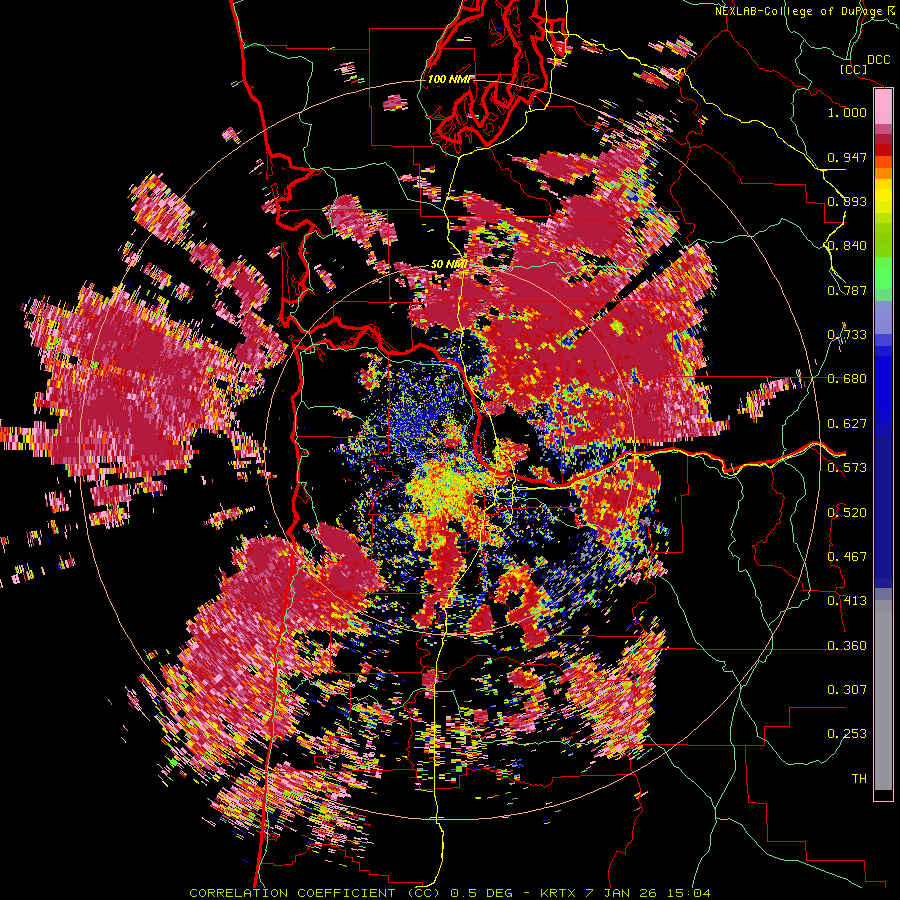Click the 0.893 scale value
Image resolution: width=900 pixels, height=900 pixels.
click(847, 201)
